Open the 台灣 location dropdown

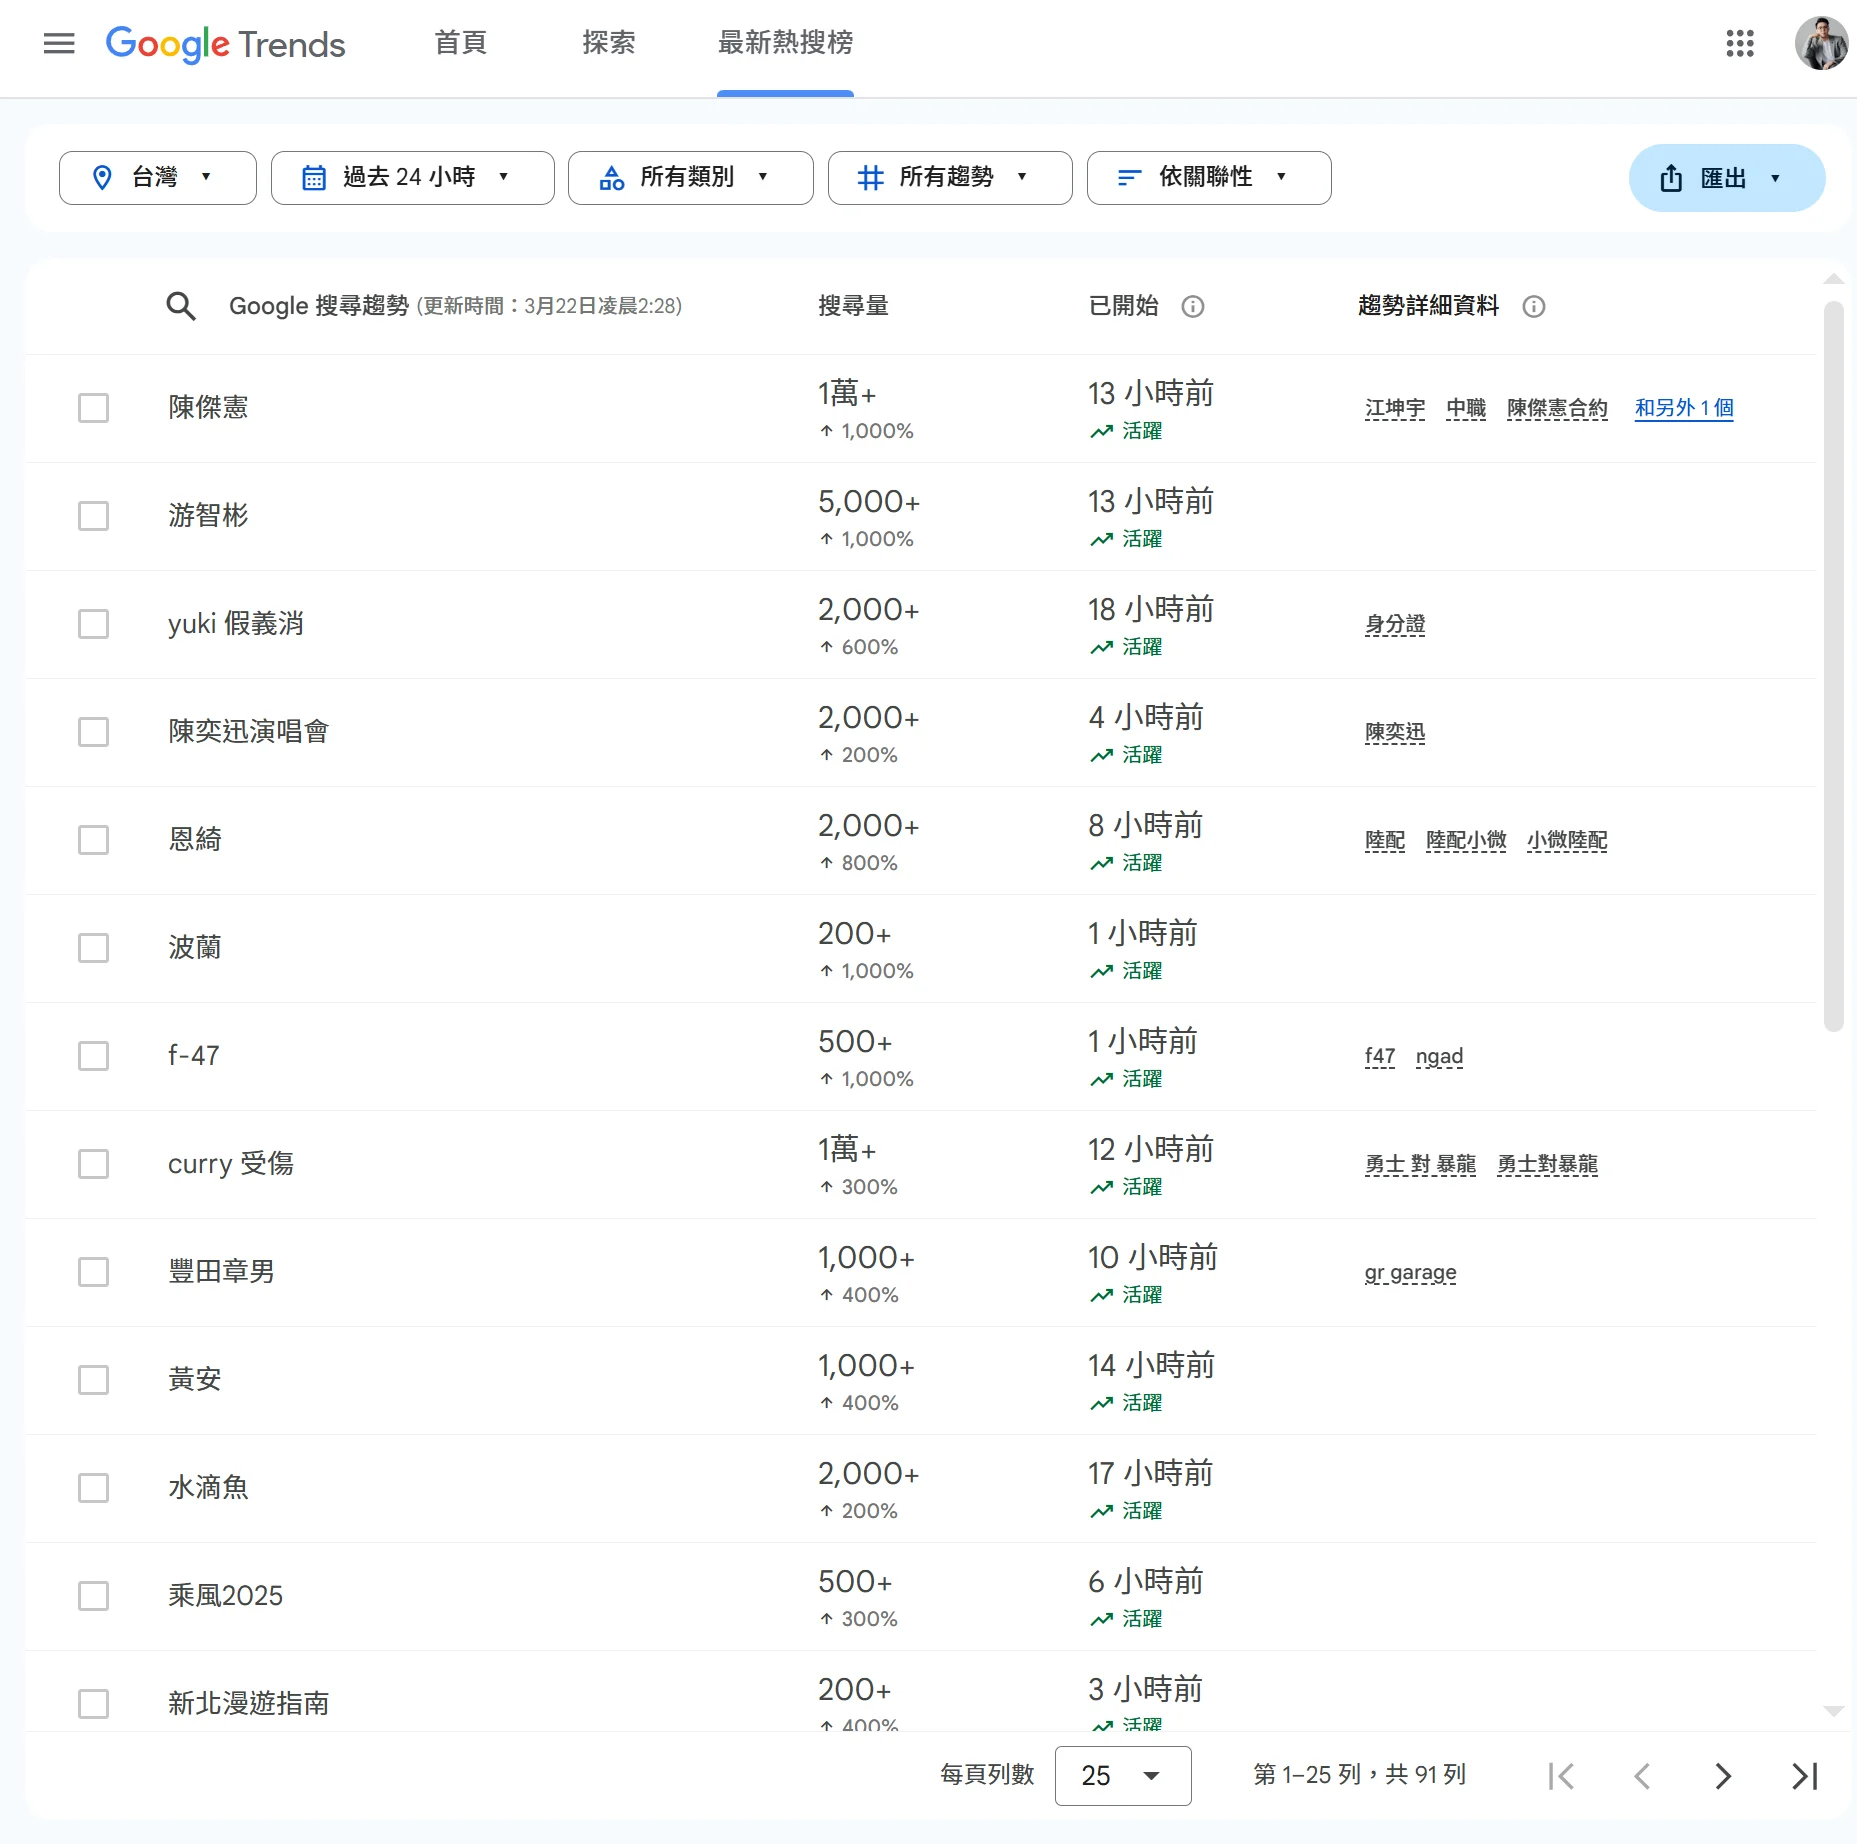point(157,178)
